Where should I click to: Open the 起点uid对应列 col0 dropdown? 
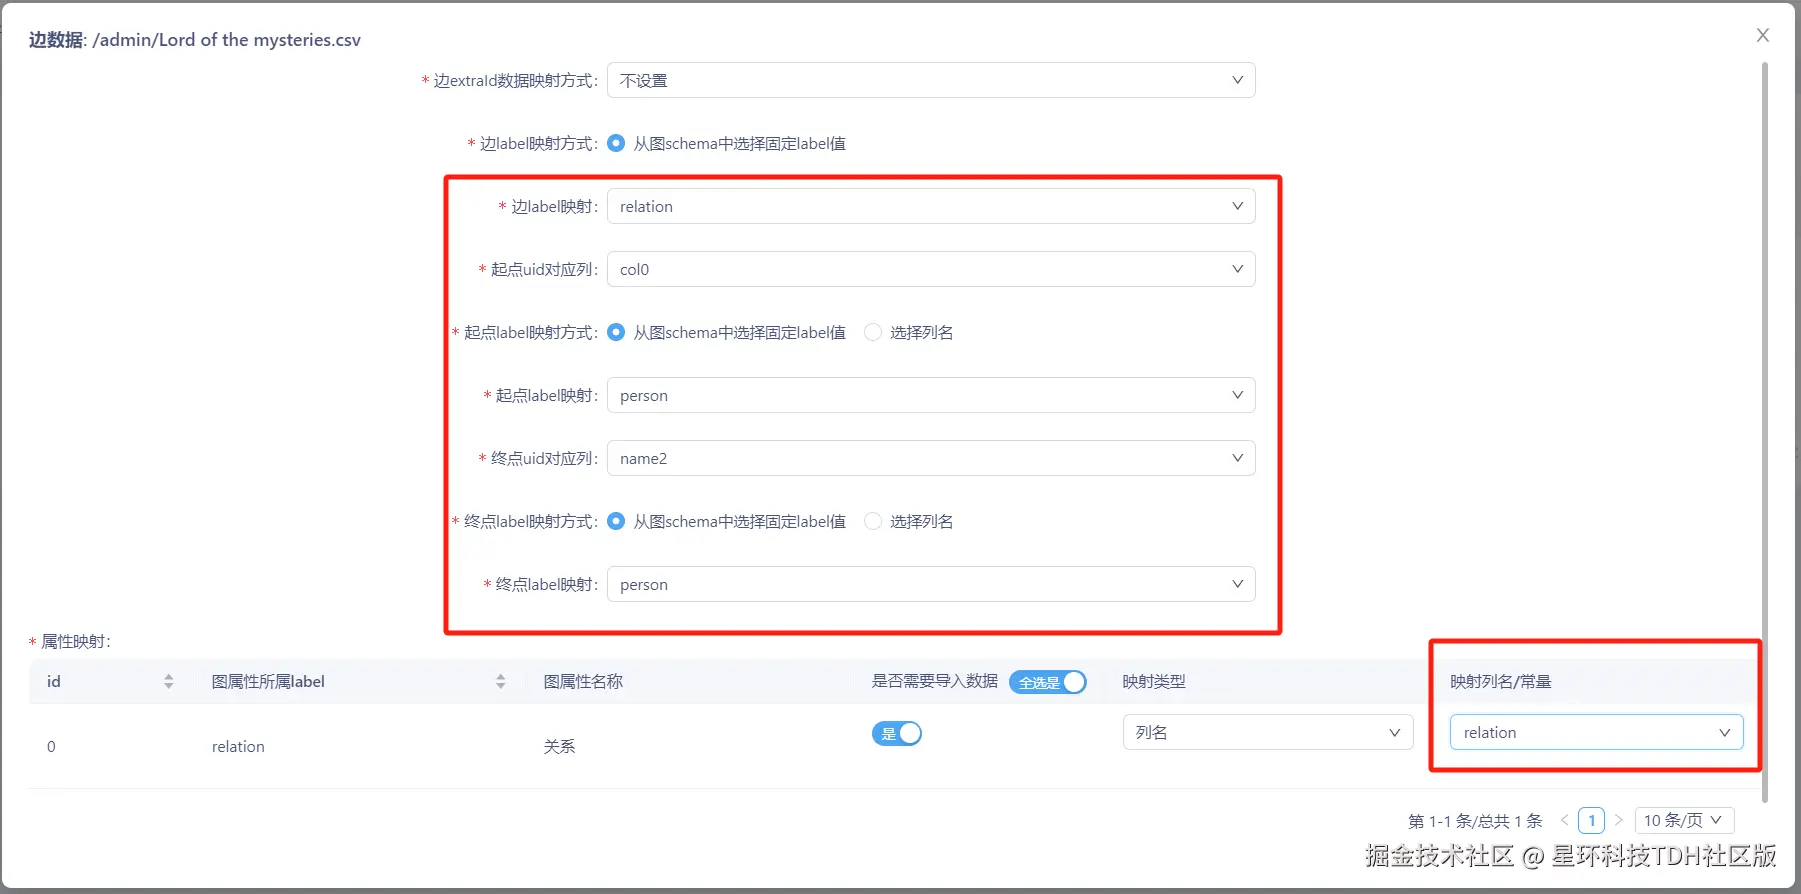[x=931, y=269]
